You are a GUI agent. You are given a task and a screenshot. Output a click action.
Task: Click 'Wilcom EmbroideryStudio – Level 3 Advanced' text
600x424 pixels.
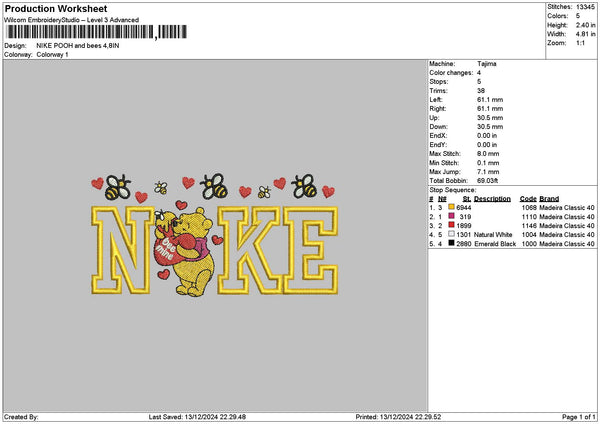pos(72,20)
